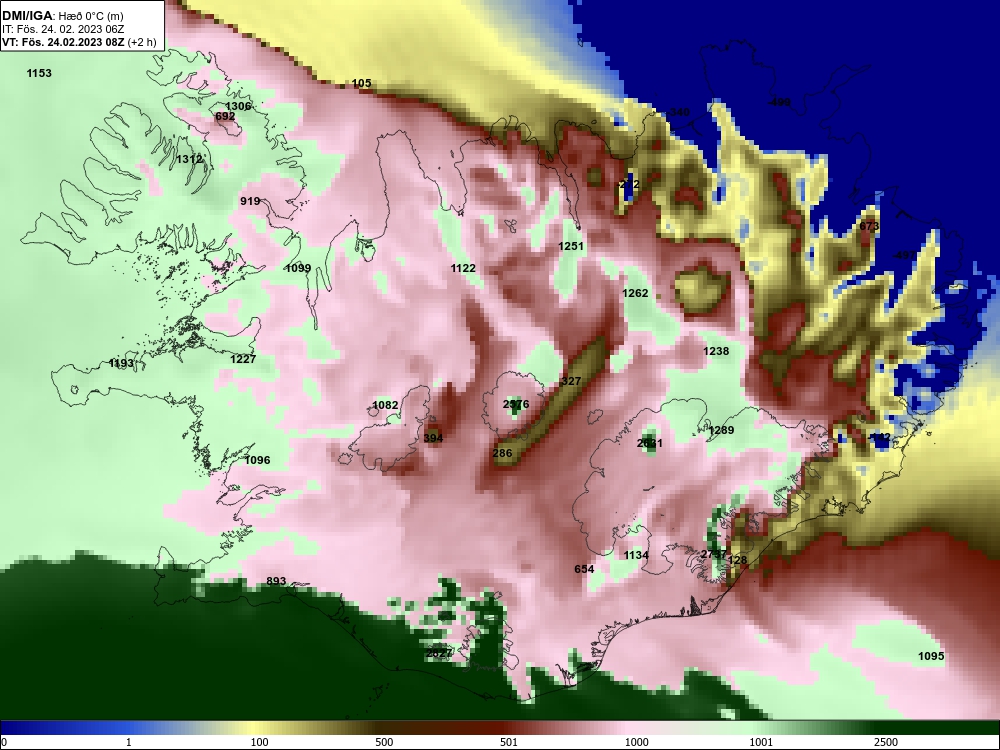
Task: Click the map value 1289
Action: tap(721, 430)
